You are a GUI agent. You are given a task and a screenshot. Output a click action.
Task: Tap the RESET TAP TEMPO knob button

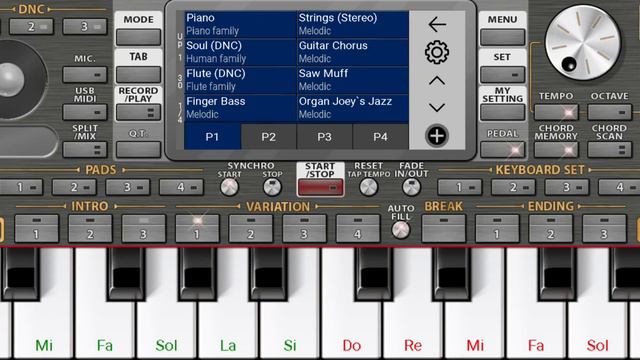369,187
